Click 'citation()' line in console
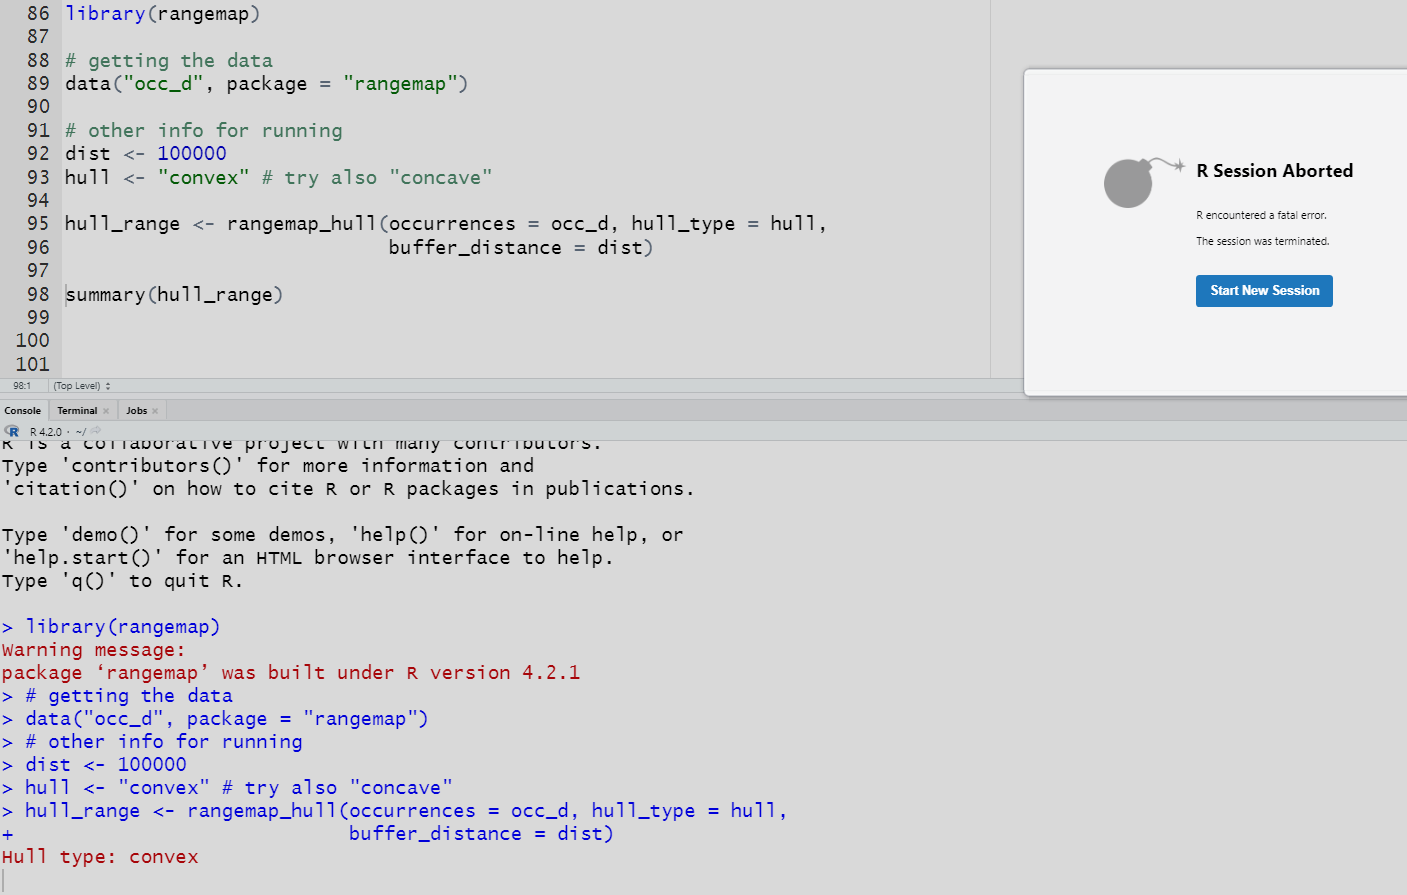 [347, 489]
